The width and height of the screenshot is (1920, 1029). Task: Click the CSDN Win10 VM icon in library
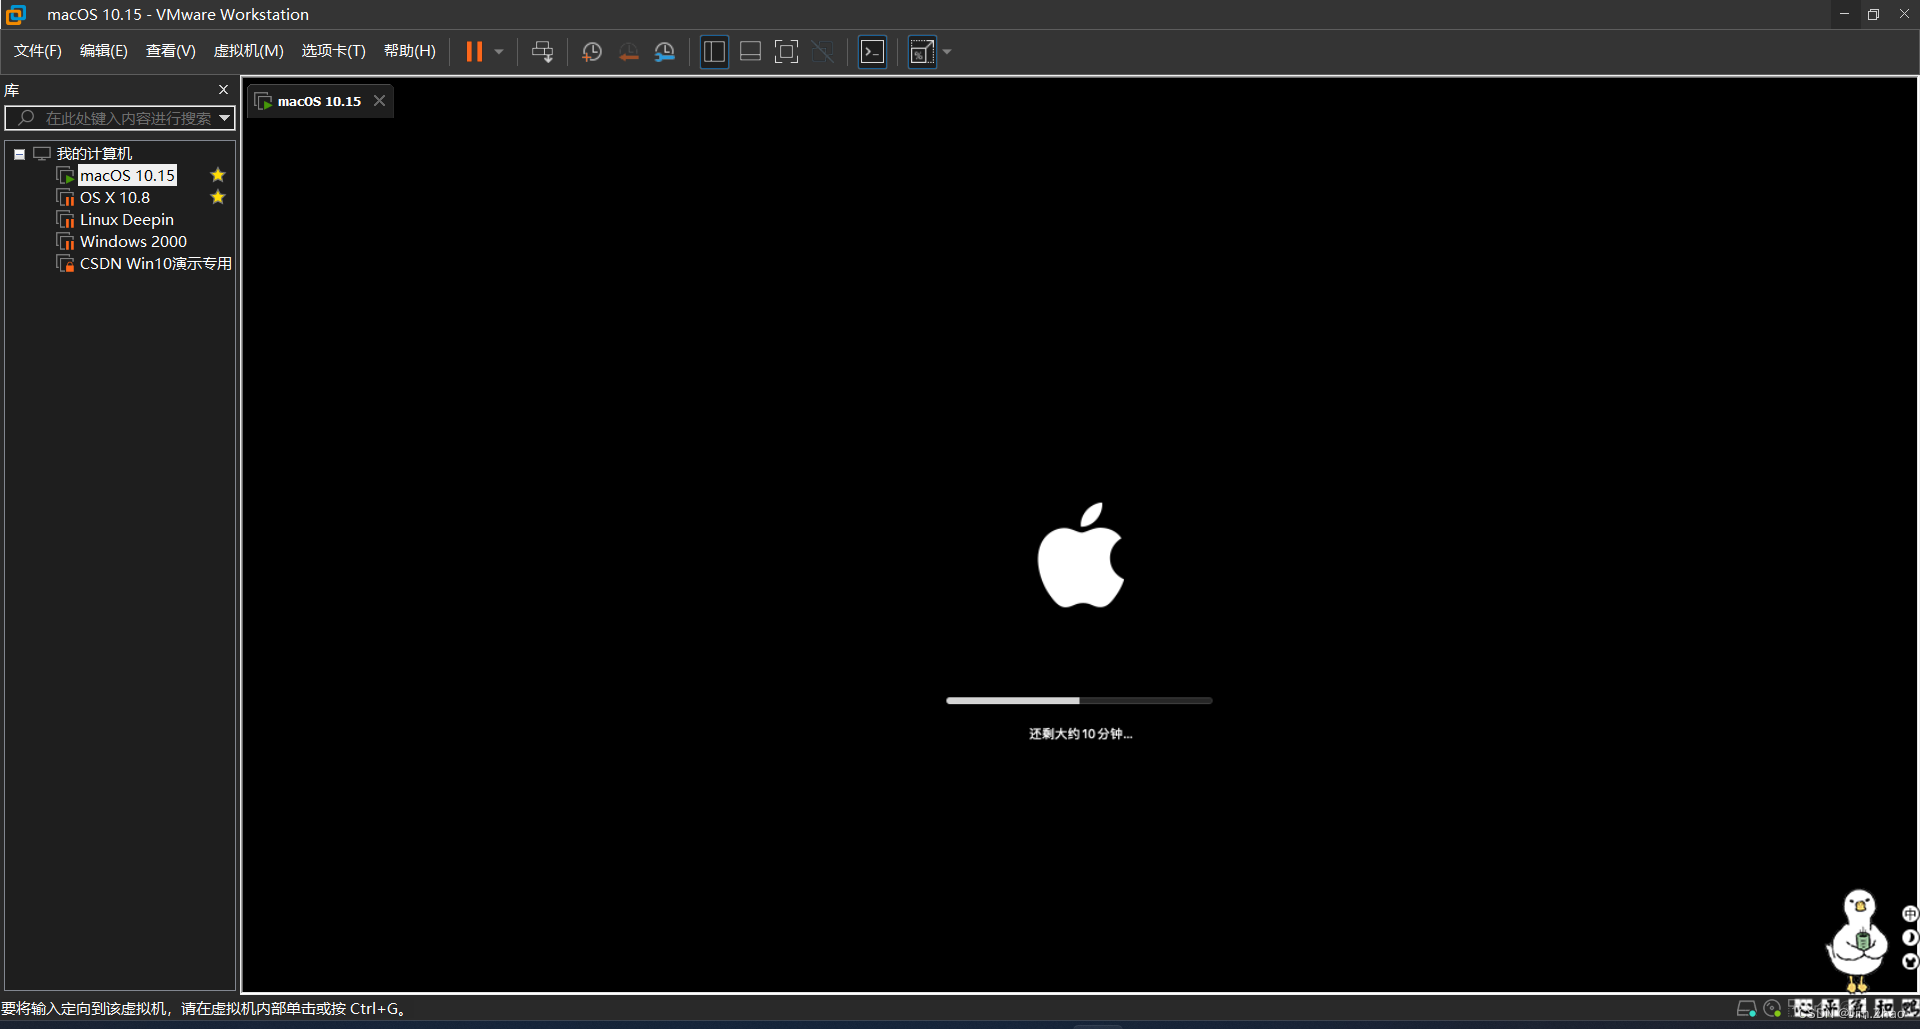click(x=66, y=264)
